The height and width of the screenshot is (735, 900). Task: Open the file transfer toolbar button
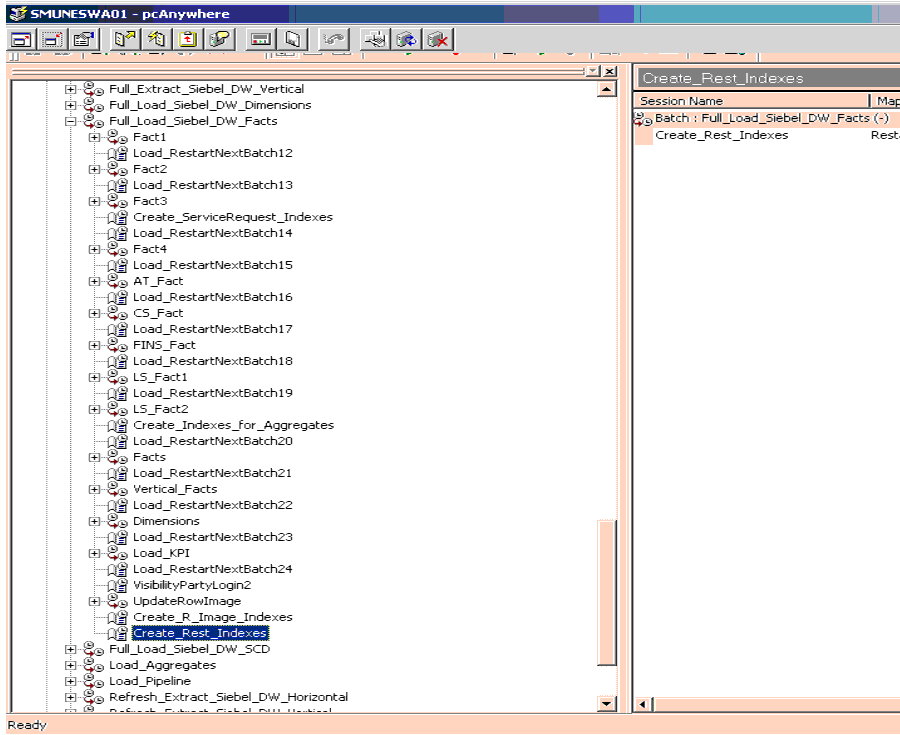(x=125, y=40)
